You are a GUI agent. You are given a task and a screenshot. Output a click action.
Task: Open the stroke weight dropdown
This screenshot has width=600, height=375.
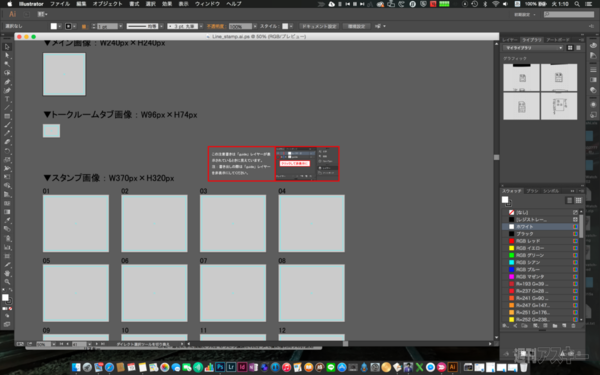(121, 26)
